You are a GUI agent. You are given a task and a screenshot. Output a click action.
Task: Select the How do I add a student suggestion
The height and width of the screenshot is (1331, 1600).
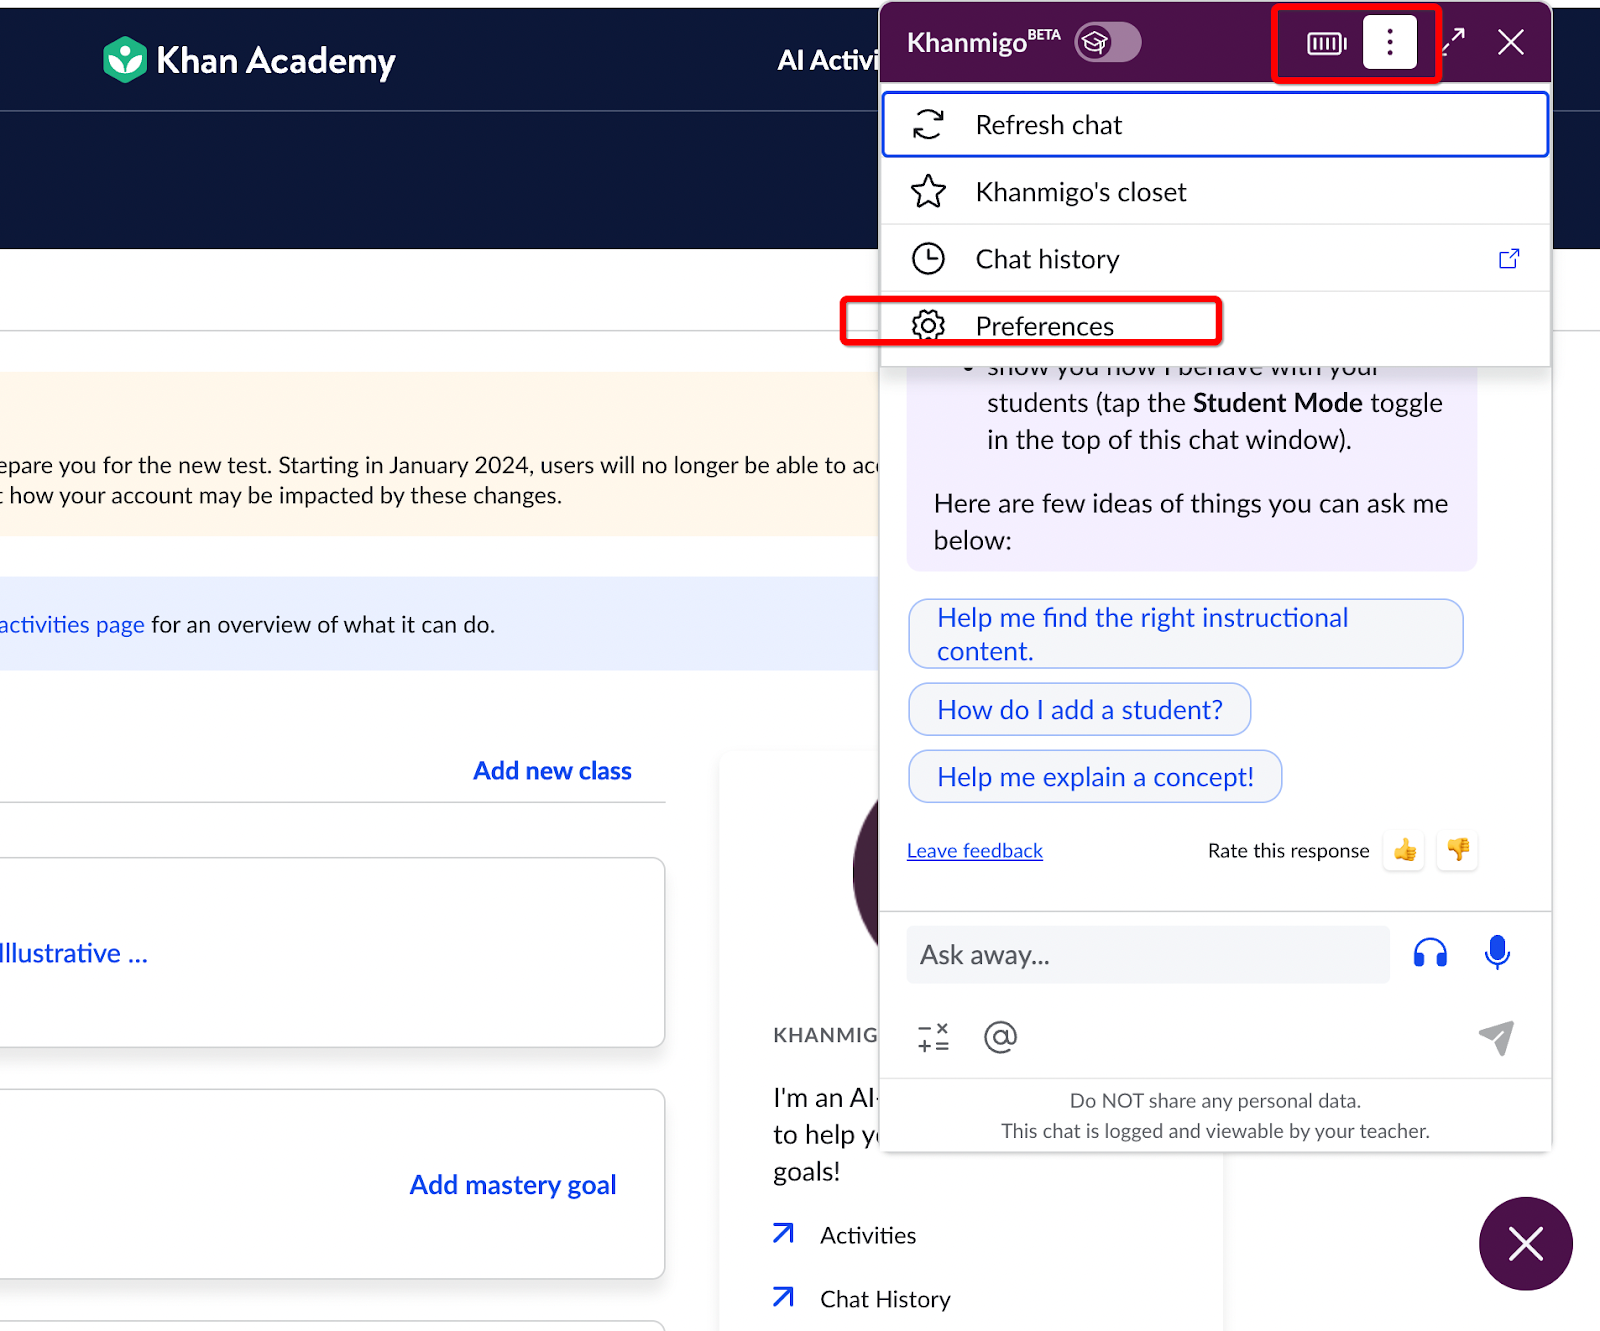[x=1079, y=709]
